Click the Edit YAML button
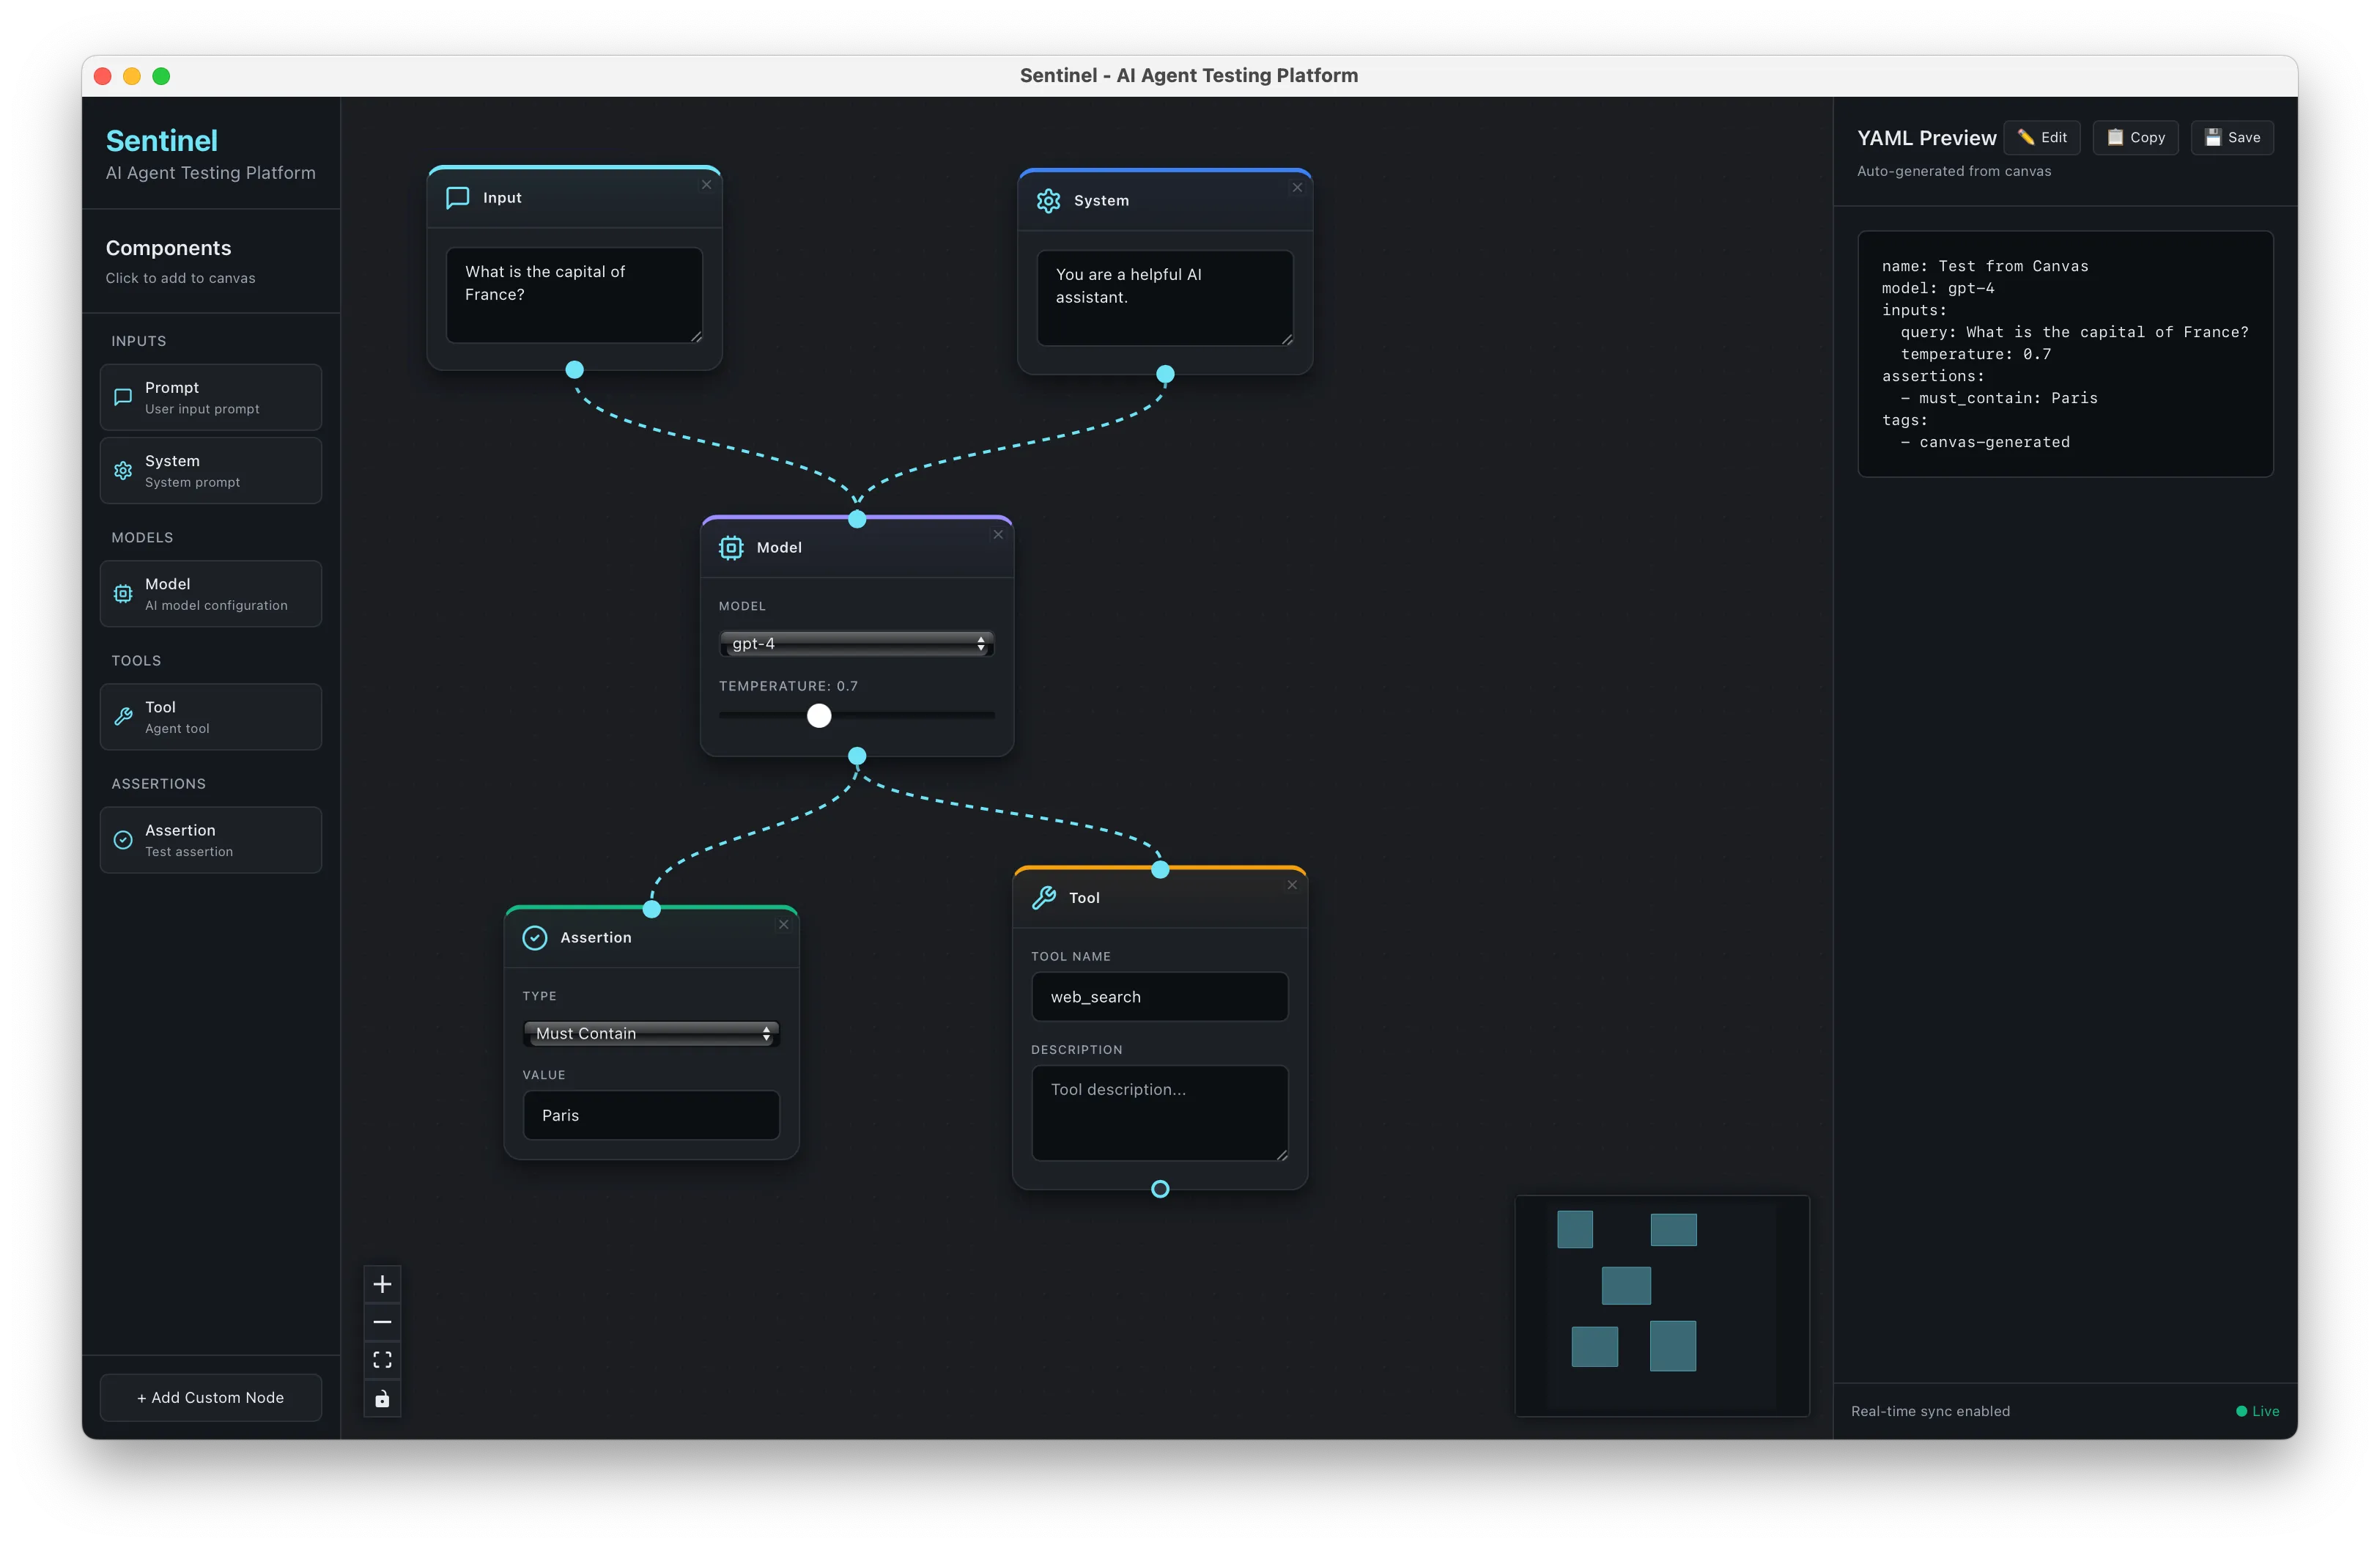The image size is (2380, 1548). click(x=2042, y=137)
